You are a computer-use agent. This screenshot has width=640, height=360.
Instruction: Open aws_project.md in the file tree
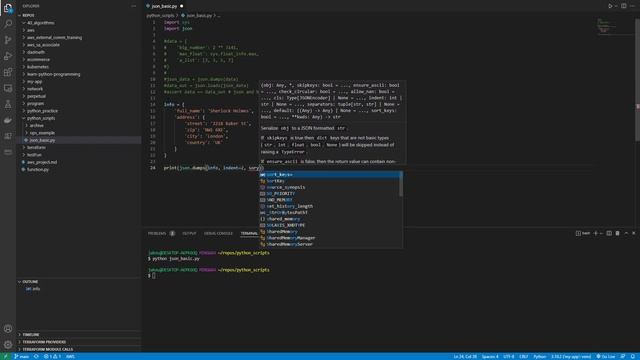[79, 162]
